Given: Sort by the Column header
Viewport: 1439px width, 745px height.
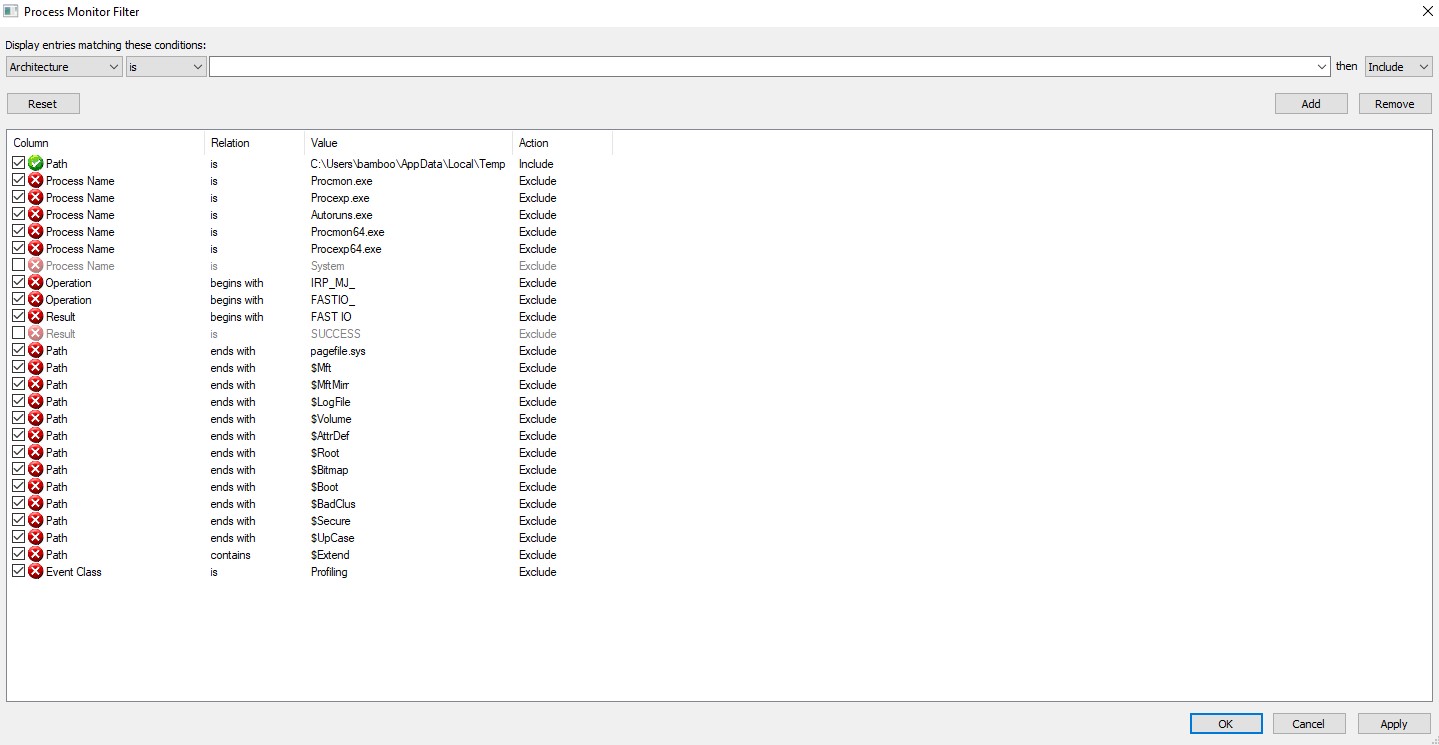Looking at the screenshot, I should tap(106, 143).
